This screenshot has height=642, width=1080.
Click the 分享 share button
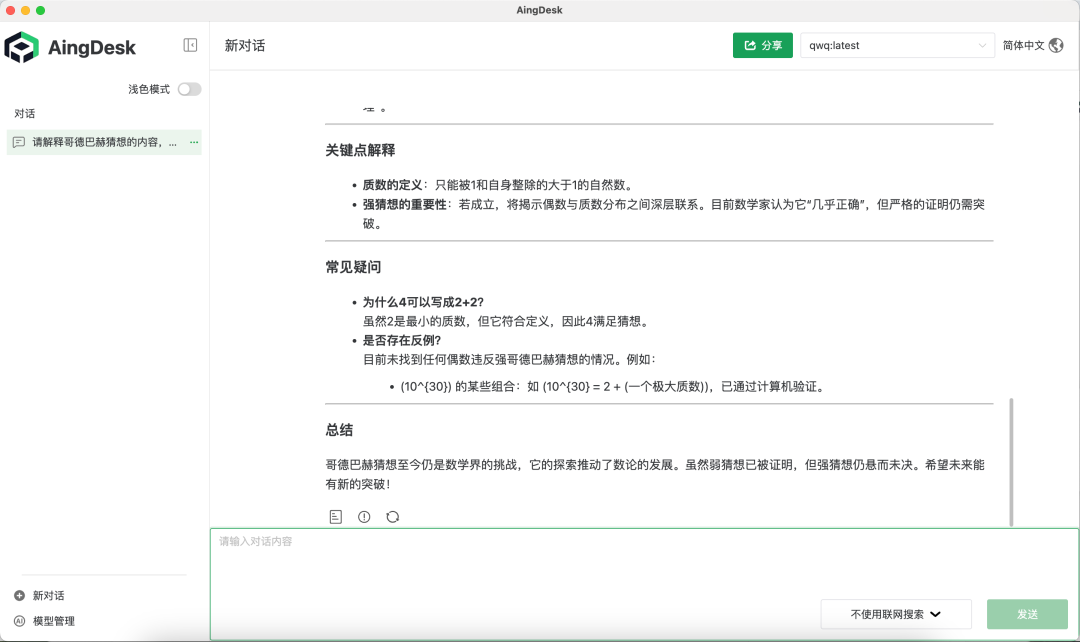(x=762, y=45)
